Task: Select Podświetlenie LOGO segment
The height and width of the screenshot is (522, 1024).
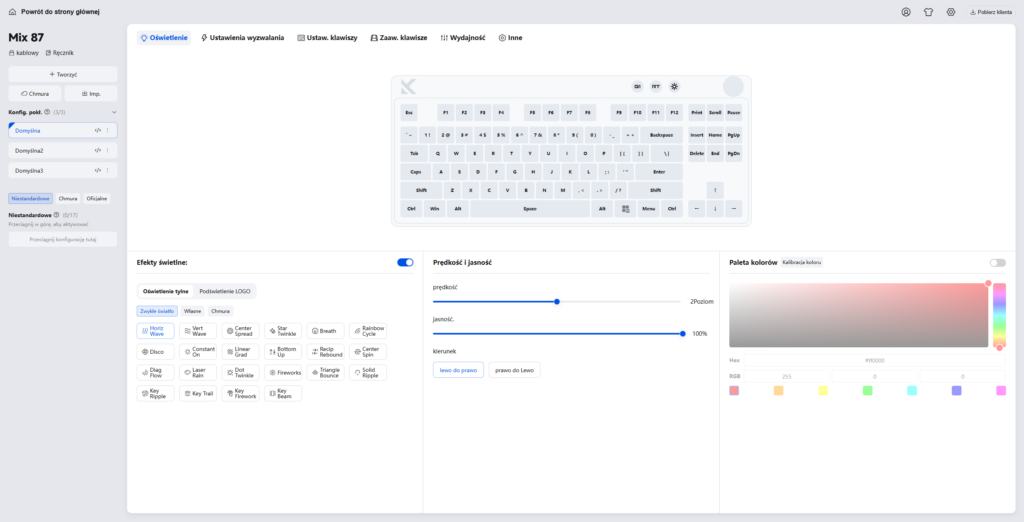Action: point(225,291)
